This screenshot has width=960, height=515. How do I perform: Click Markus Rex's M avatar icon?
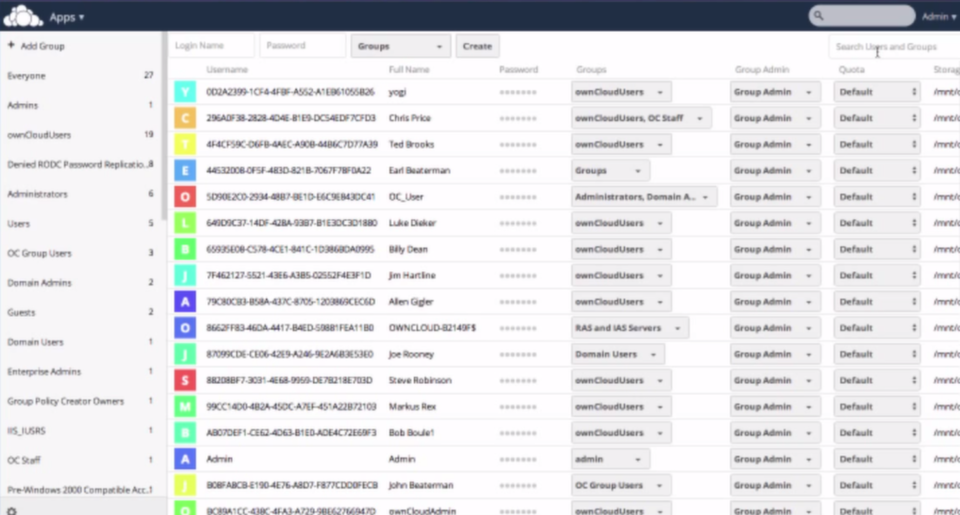pos(185,407)
